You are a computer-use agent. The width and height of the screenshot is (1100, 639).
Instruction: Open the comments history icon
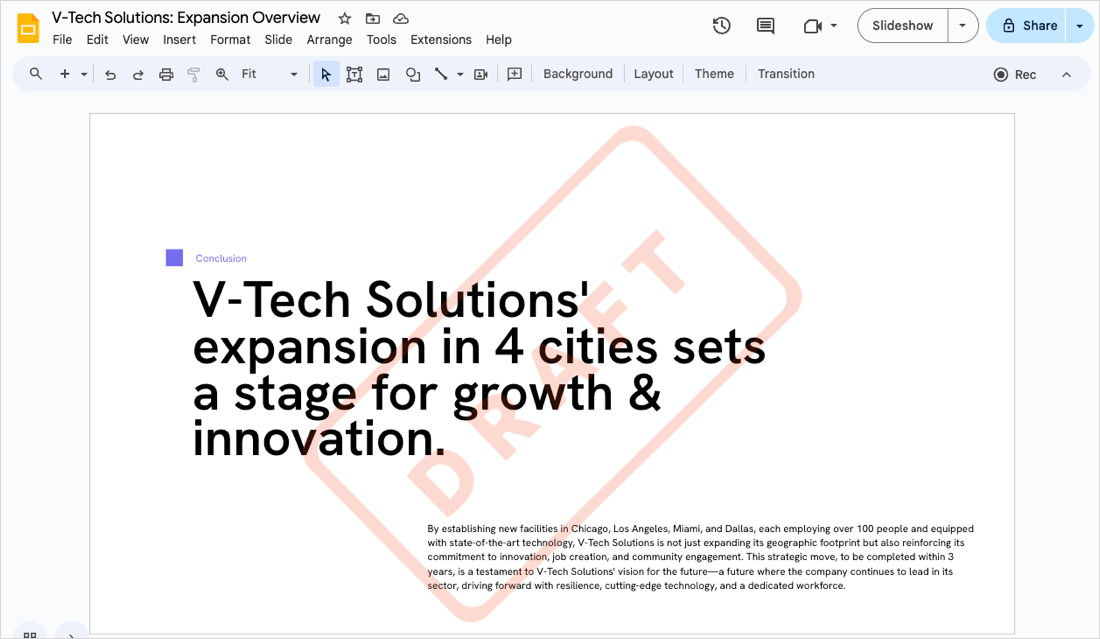765,26
